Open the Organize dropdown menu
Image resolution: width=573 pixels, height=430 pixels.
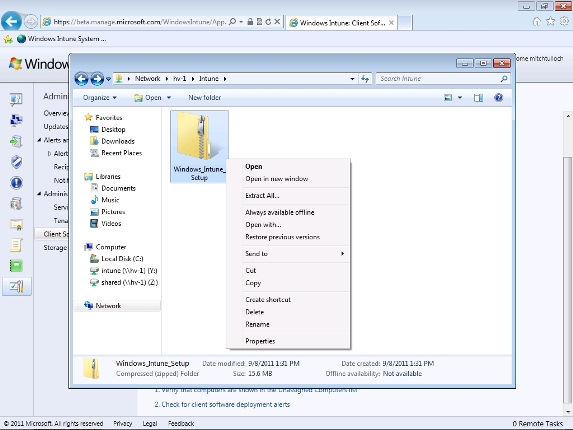pos(99,98)
